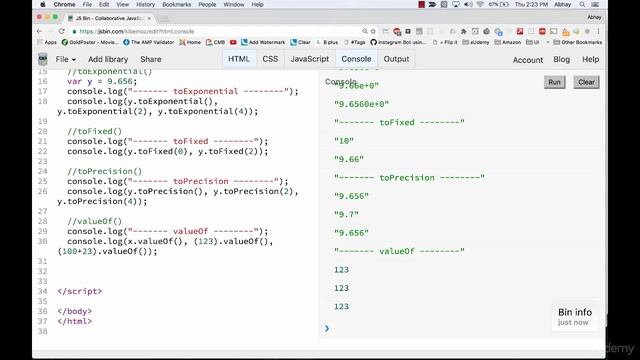Open the notification center icon

595,4
